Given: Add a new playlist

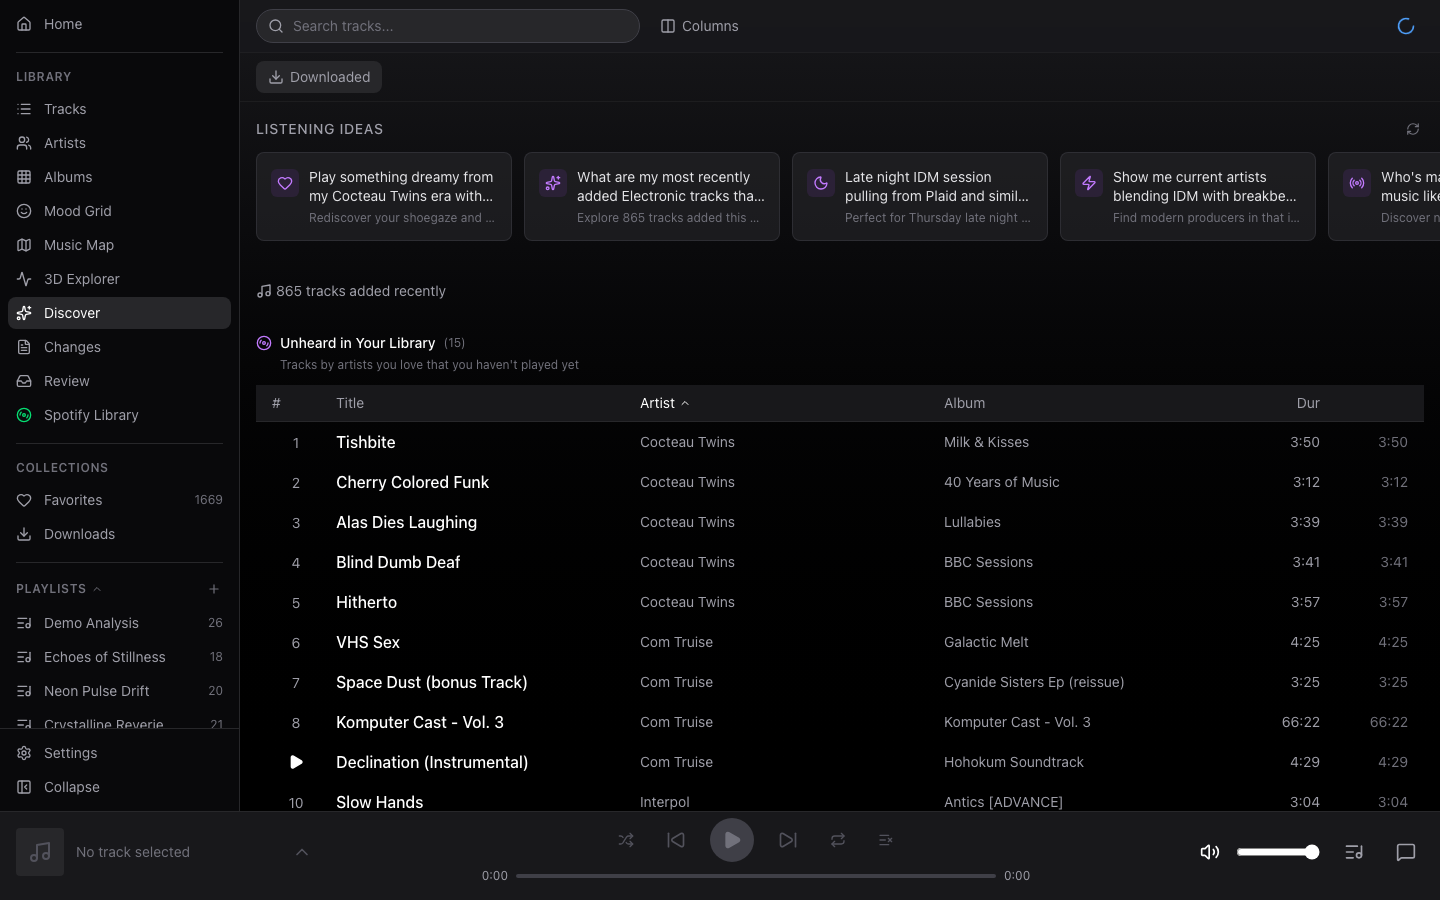Looking at the screenshot, I should tap(214, 589).
